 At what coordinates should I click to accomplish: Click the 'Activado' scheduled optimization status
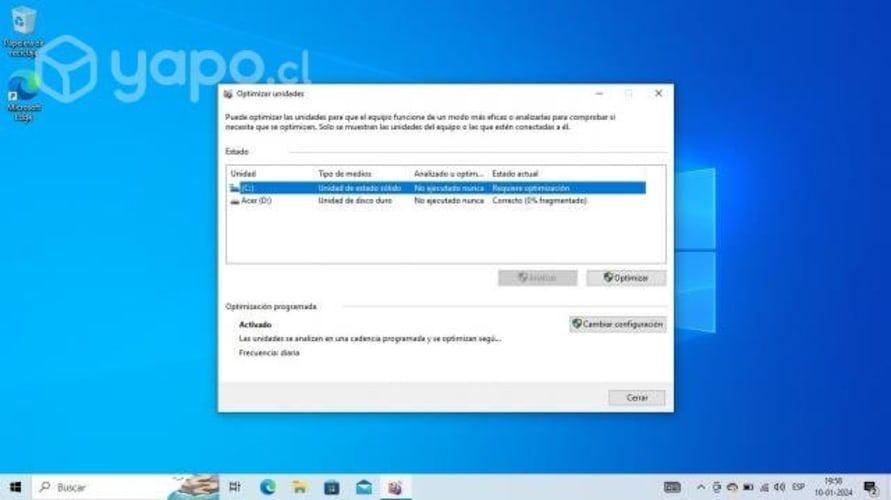[255, 324]
